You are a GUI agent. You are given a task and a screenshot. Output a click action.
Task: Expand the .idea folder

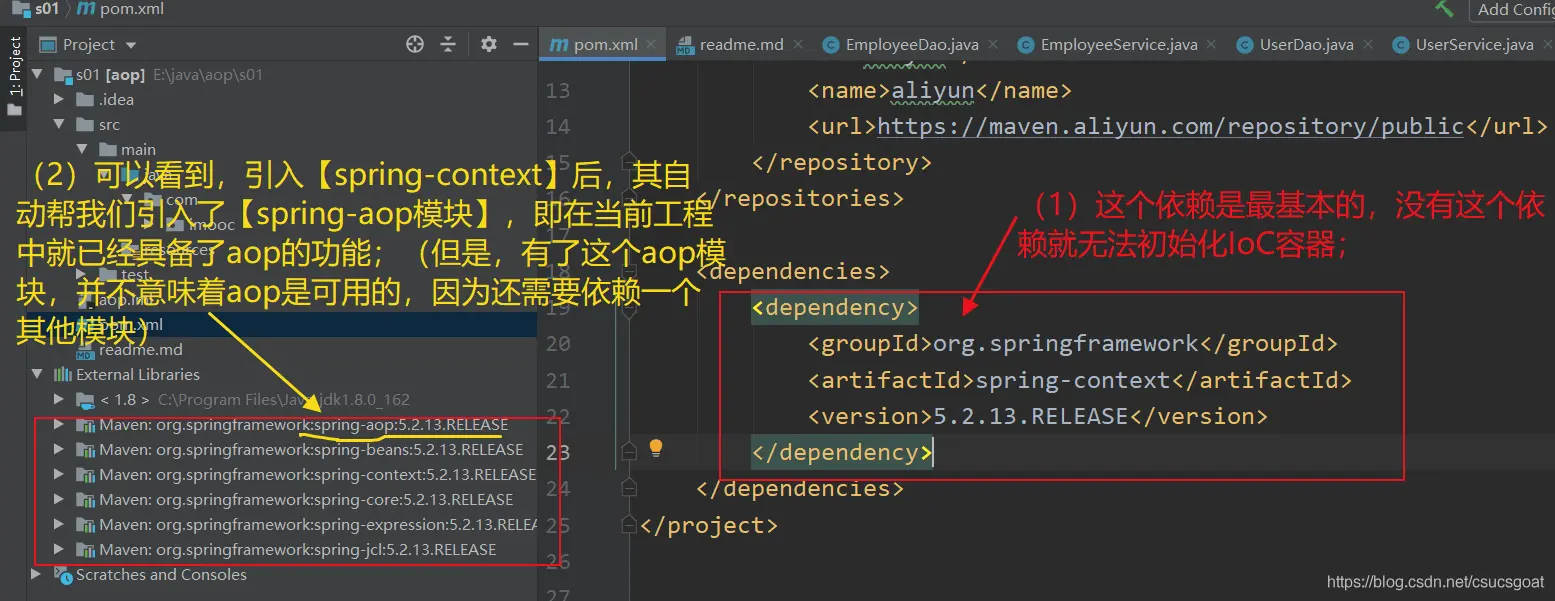(x=60, y=100)
